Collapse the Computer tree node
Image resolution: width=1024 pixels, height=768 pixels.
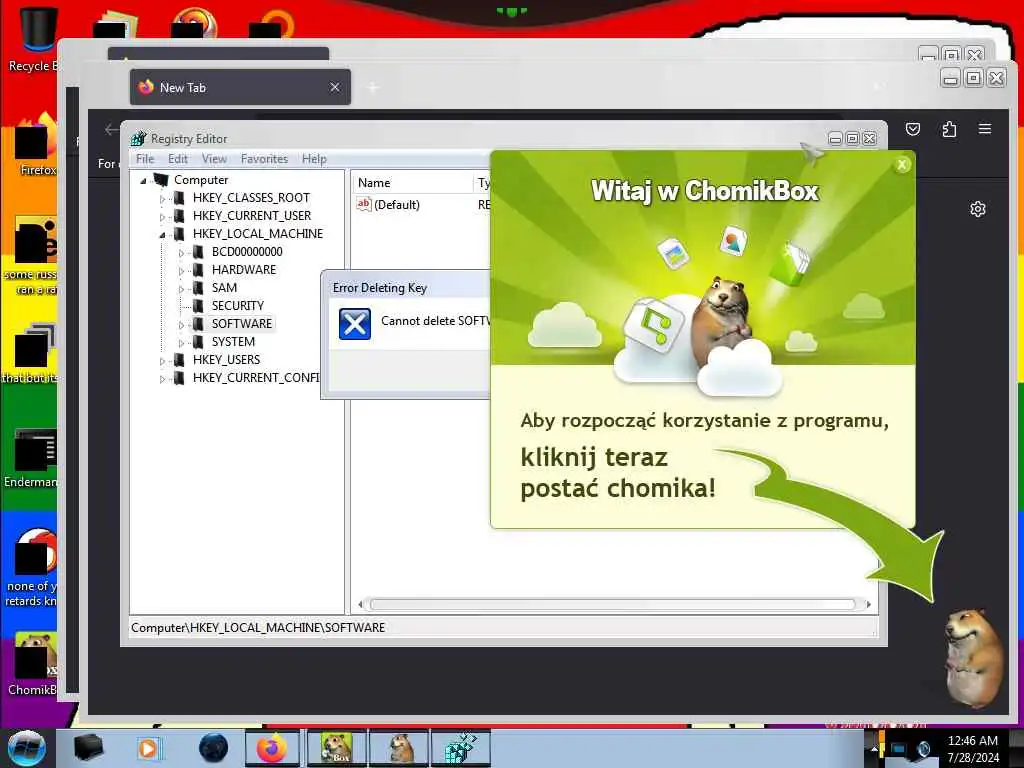tap(143, 181)
